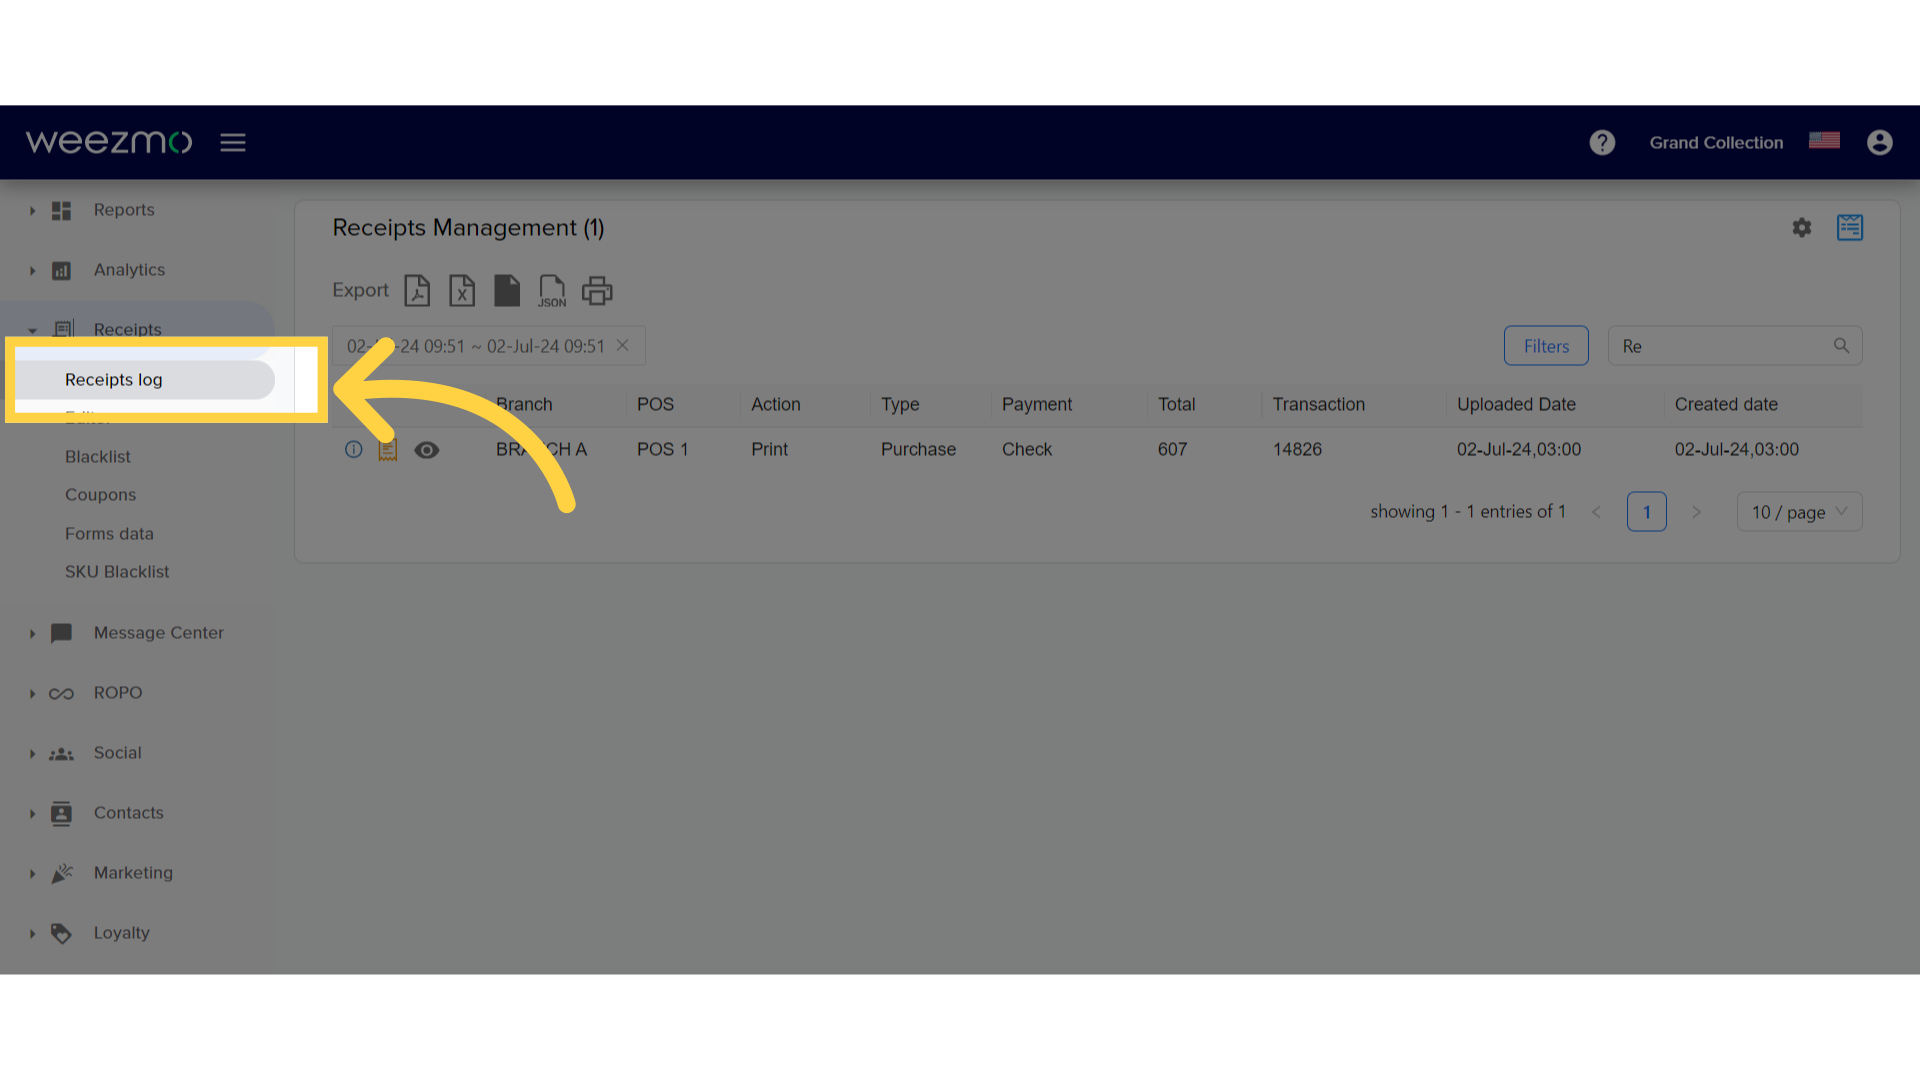Viewport: 1920px width, 1080px height.
Task: Toggle receipt visibility eye icon
Action: click(426, 448)
